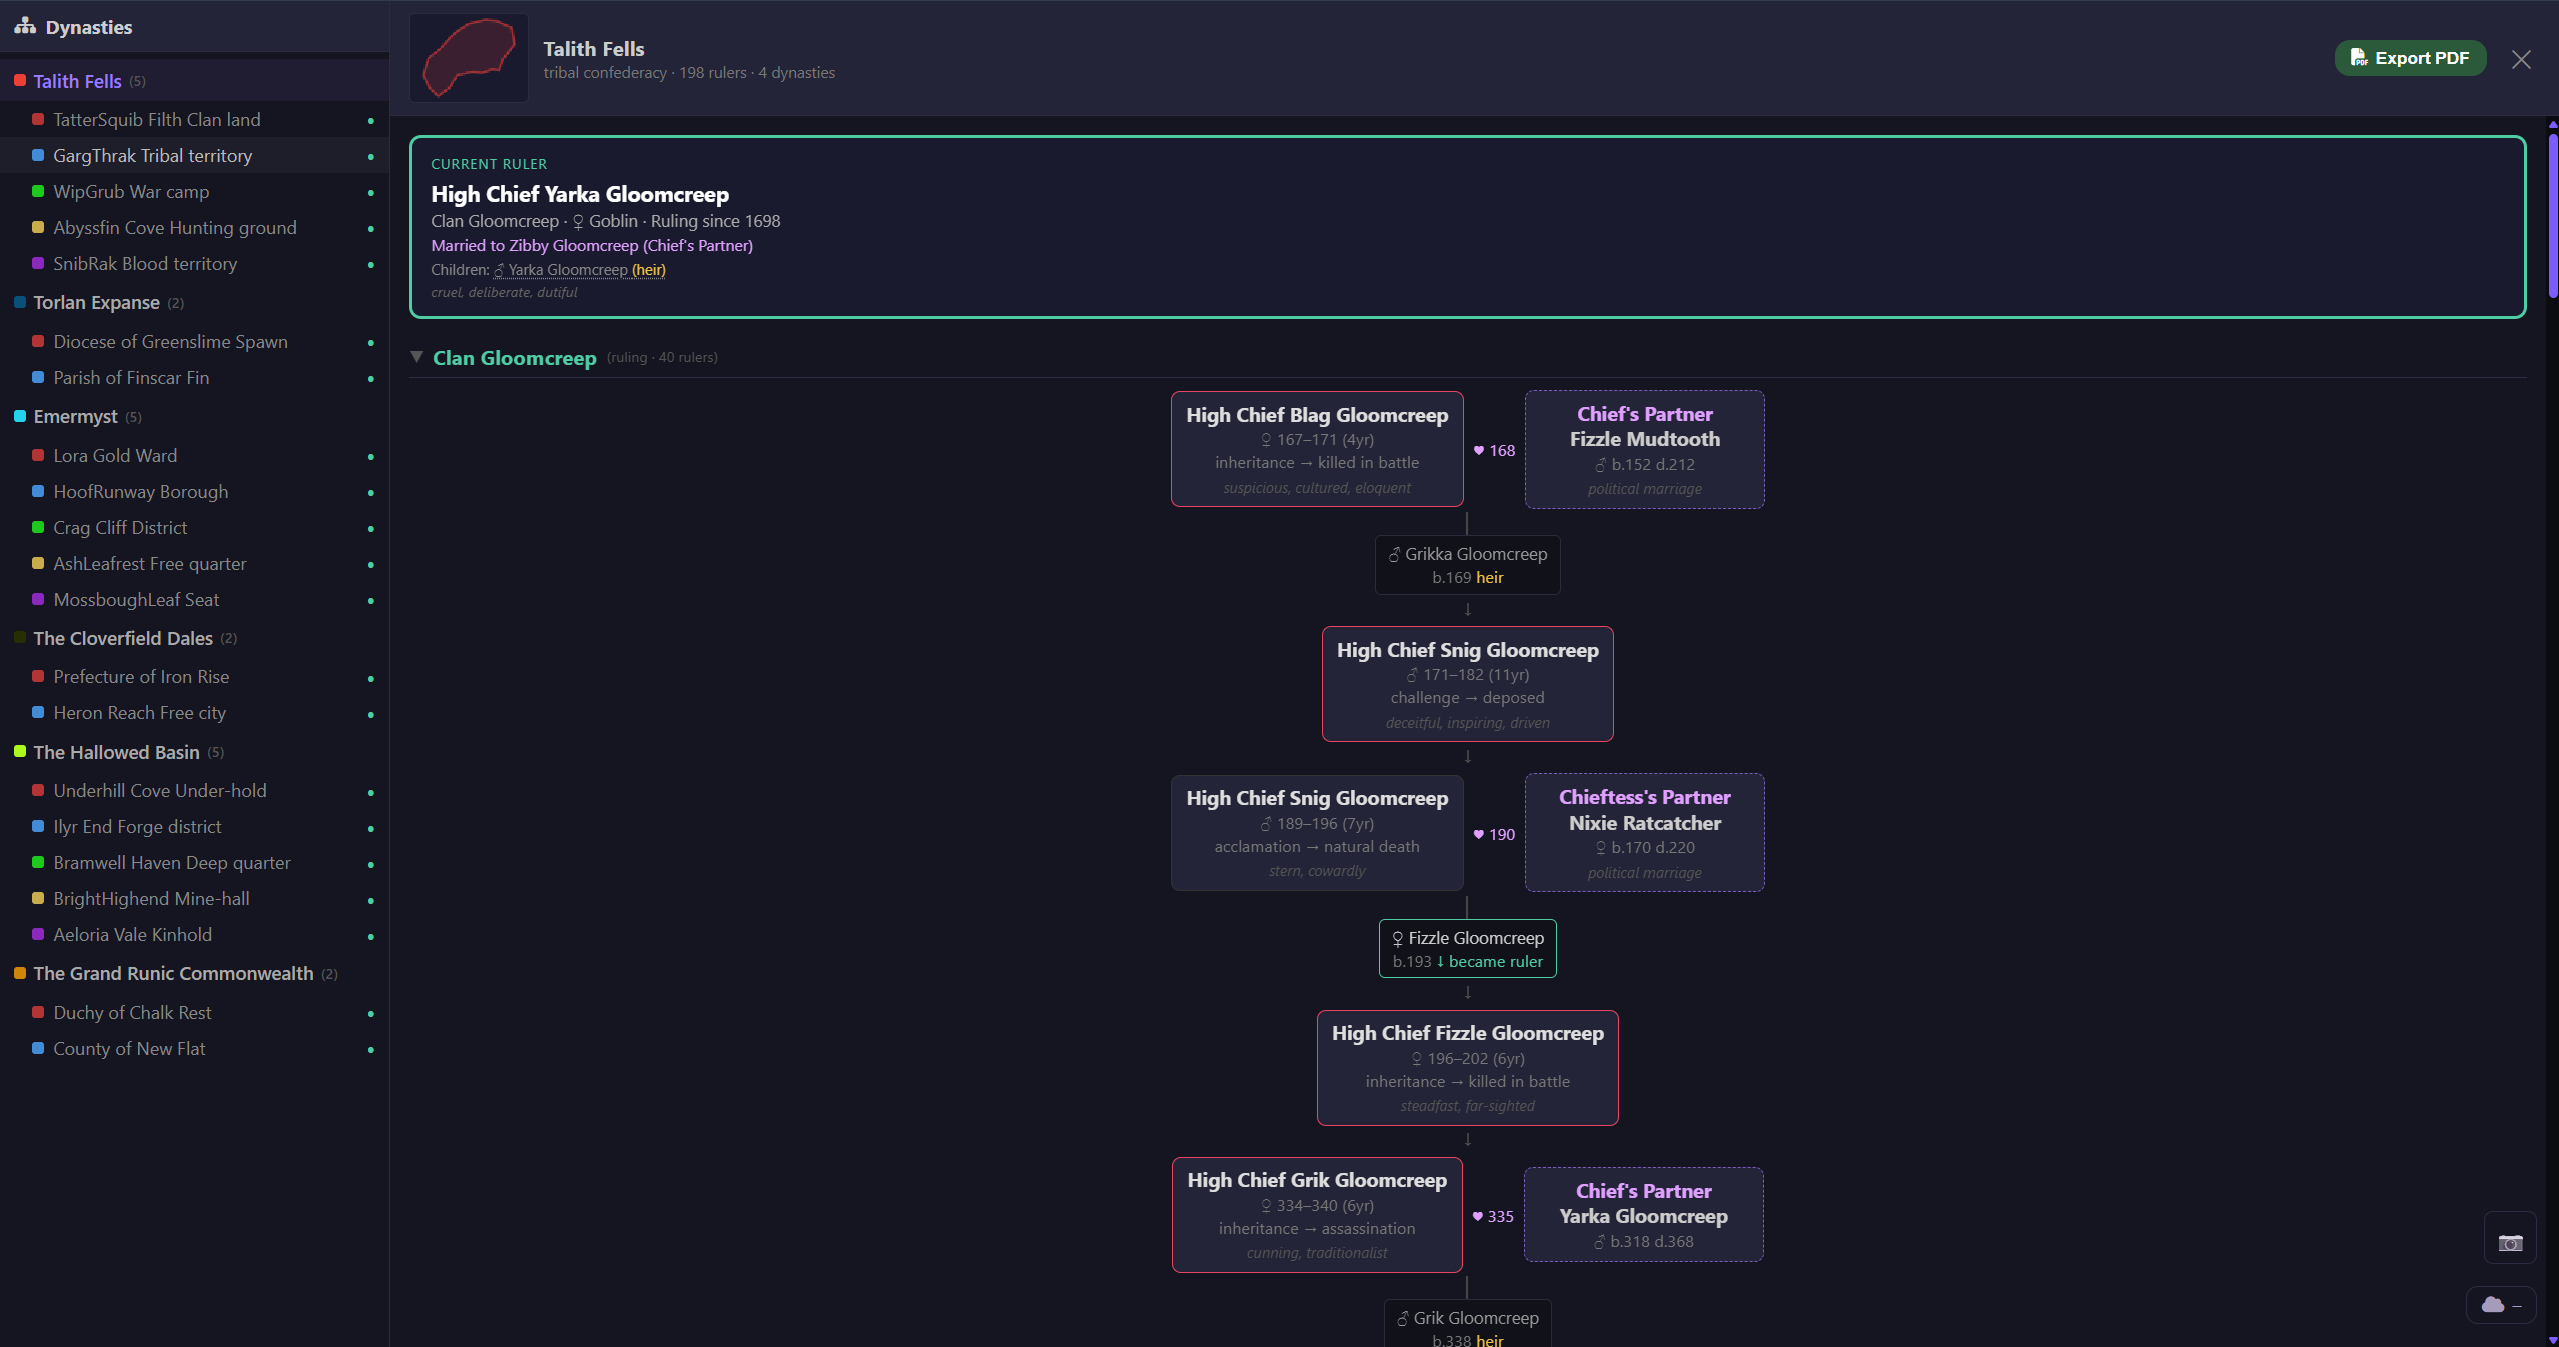Click the Dynasties hierarchy icon

click(25, 26)
